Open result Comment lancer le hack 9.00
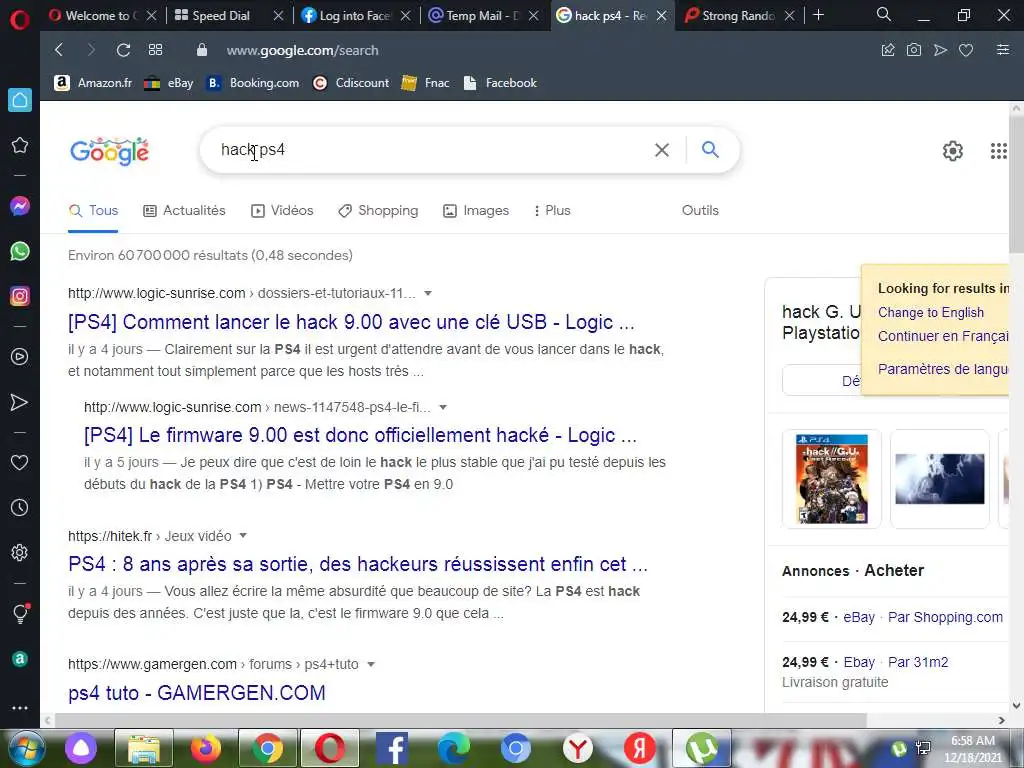Image resolution: width=1024 pixels, height=768 pixels. click(x=351, y=322)
